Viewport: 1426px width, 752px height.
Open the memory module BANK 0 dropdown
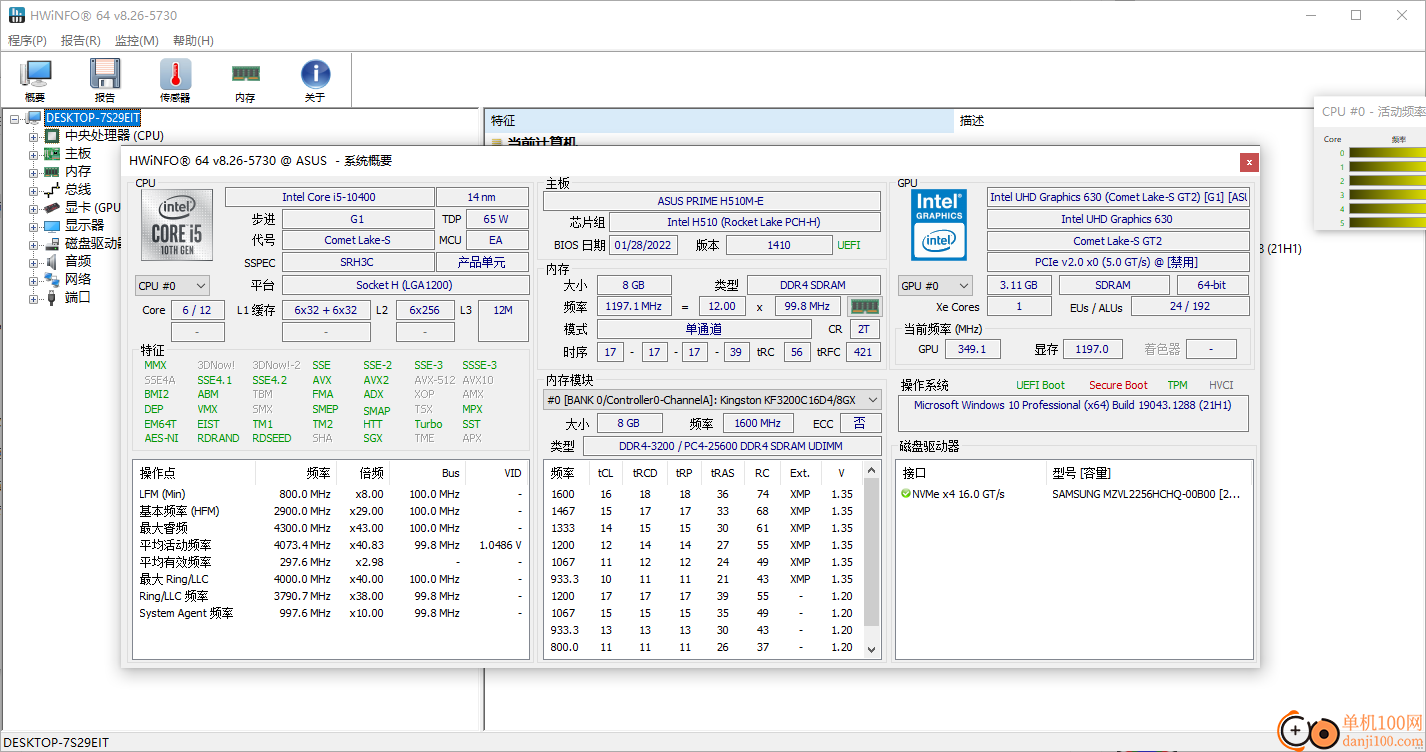pos(712,400)
